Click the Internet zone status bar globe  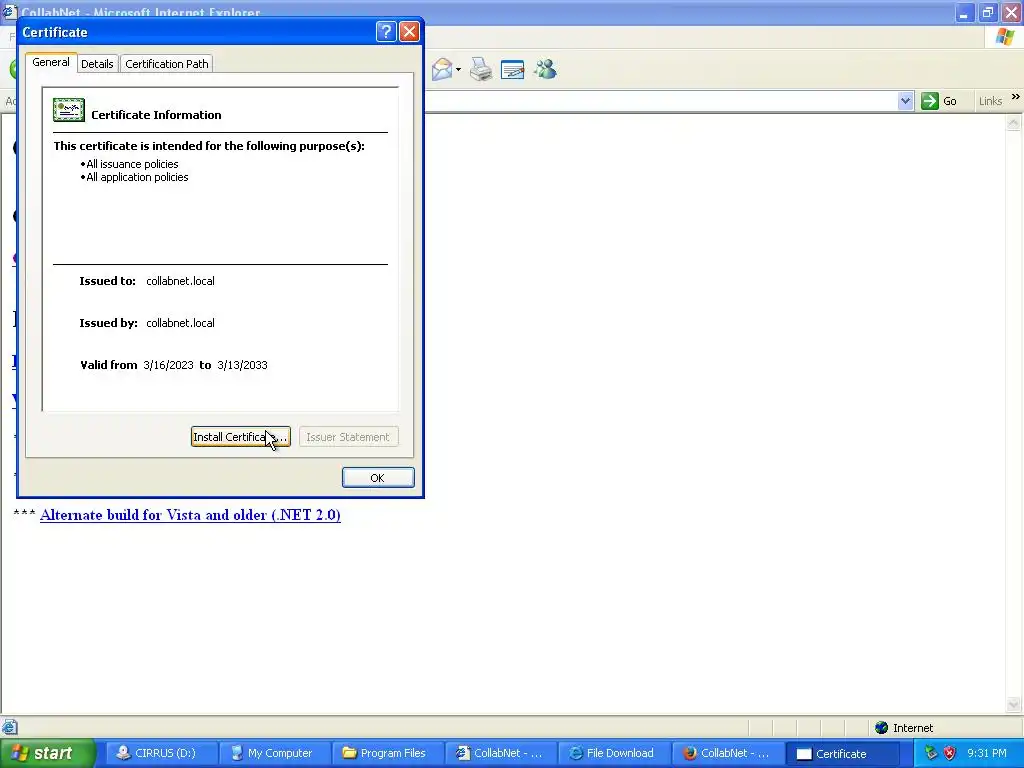(882, 728)
